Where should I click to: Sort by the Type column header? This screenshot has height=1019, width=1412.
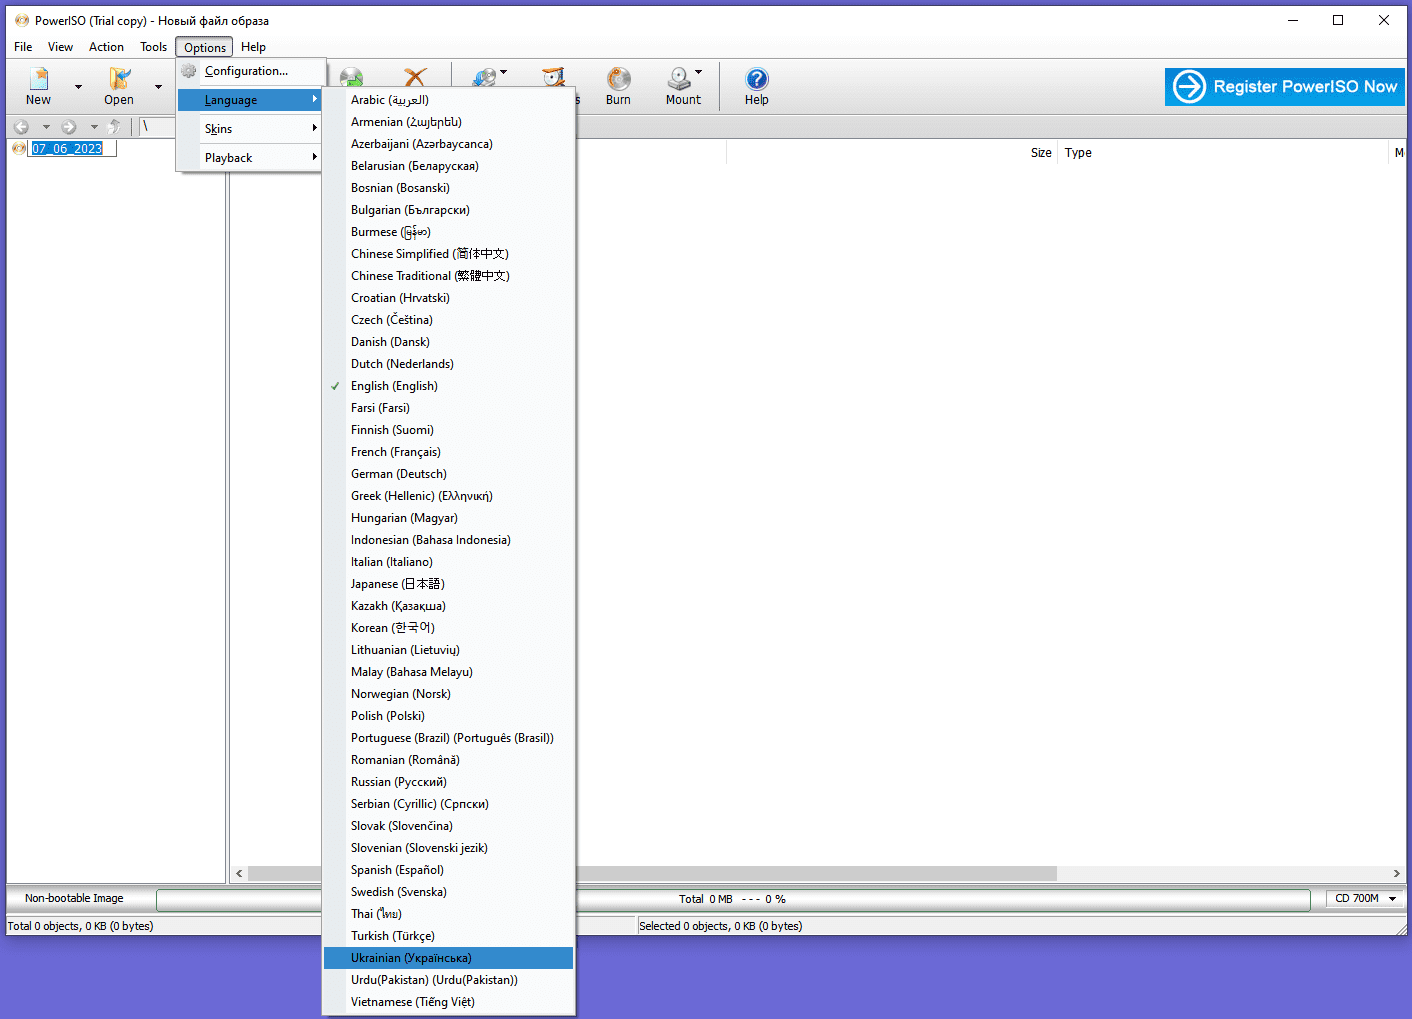[x=1078, y=153]
